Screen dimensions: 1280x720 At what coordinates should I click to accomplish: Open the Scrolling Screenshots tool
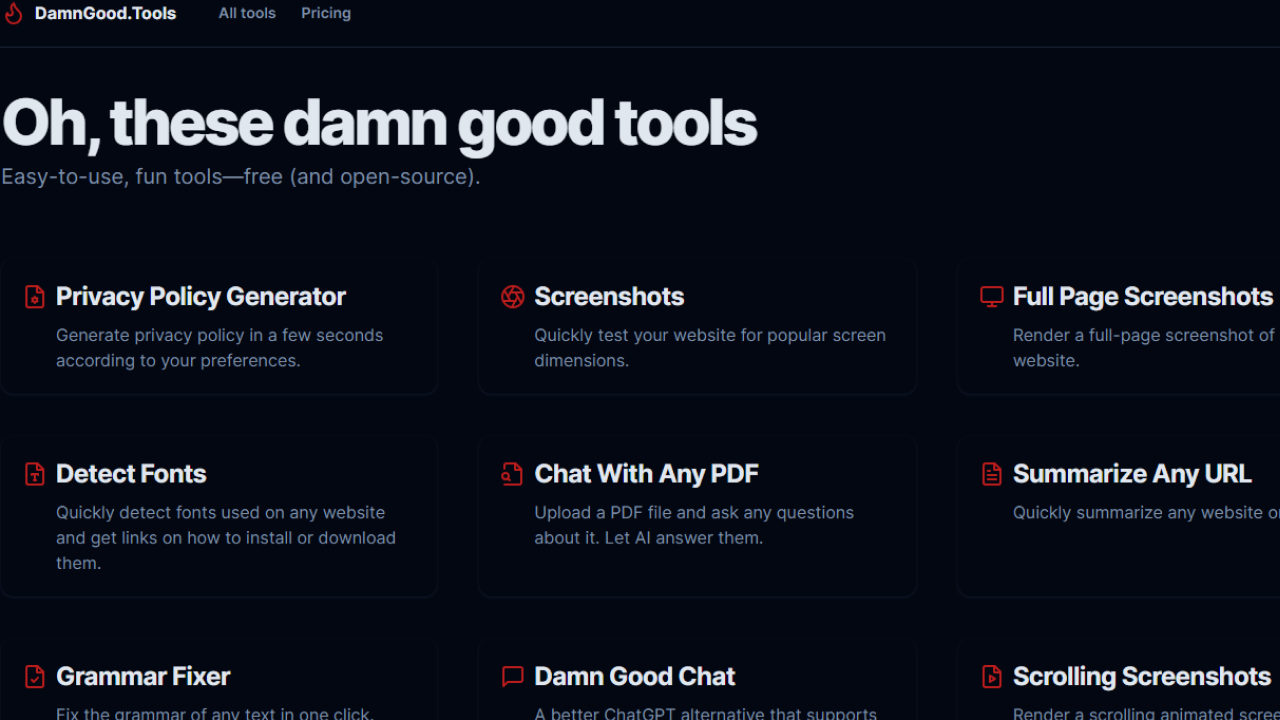point(1142,677)
